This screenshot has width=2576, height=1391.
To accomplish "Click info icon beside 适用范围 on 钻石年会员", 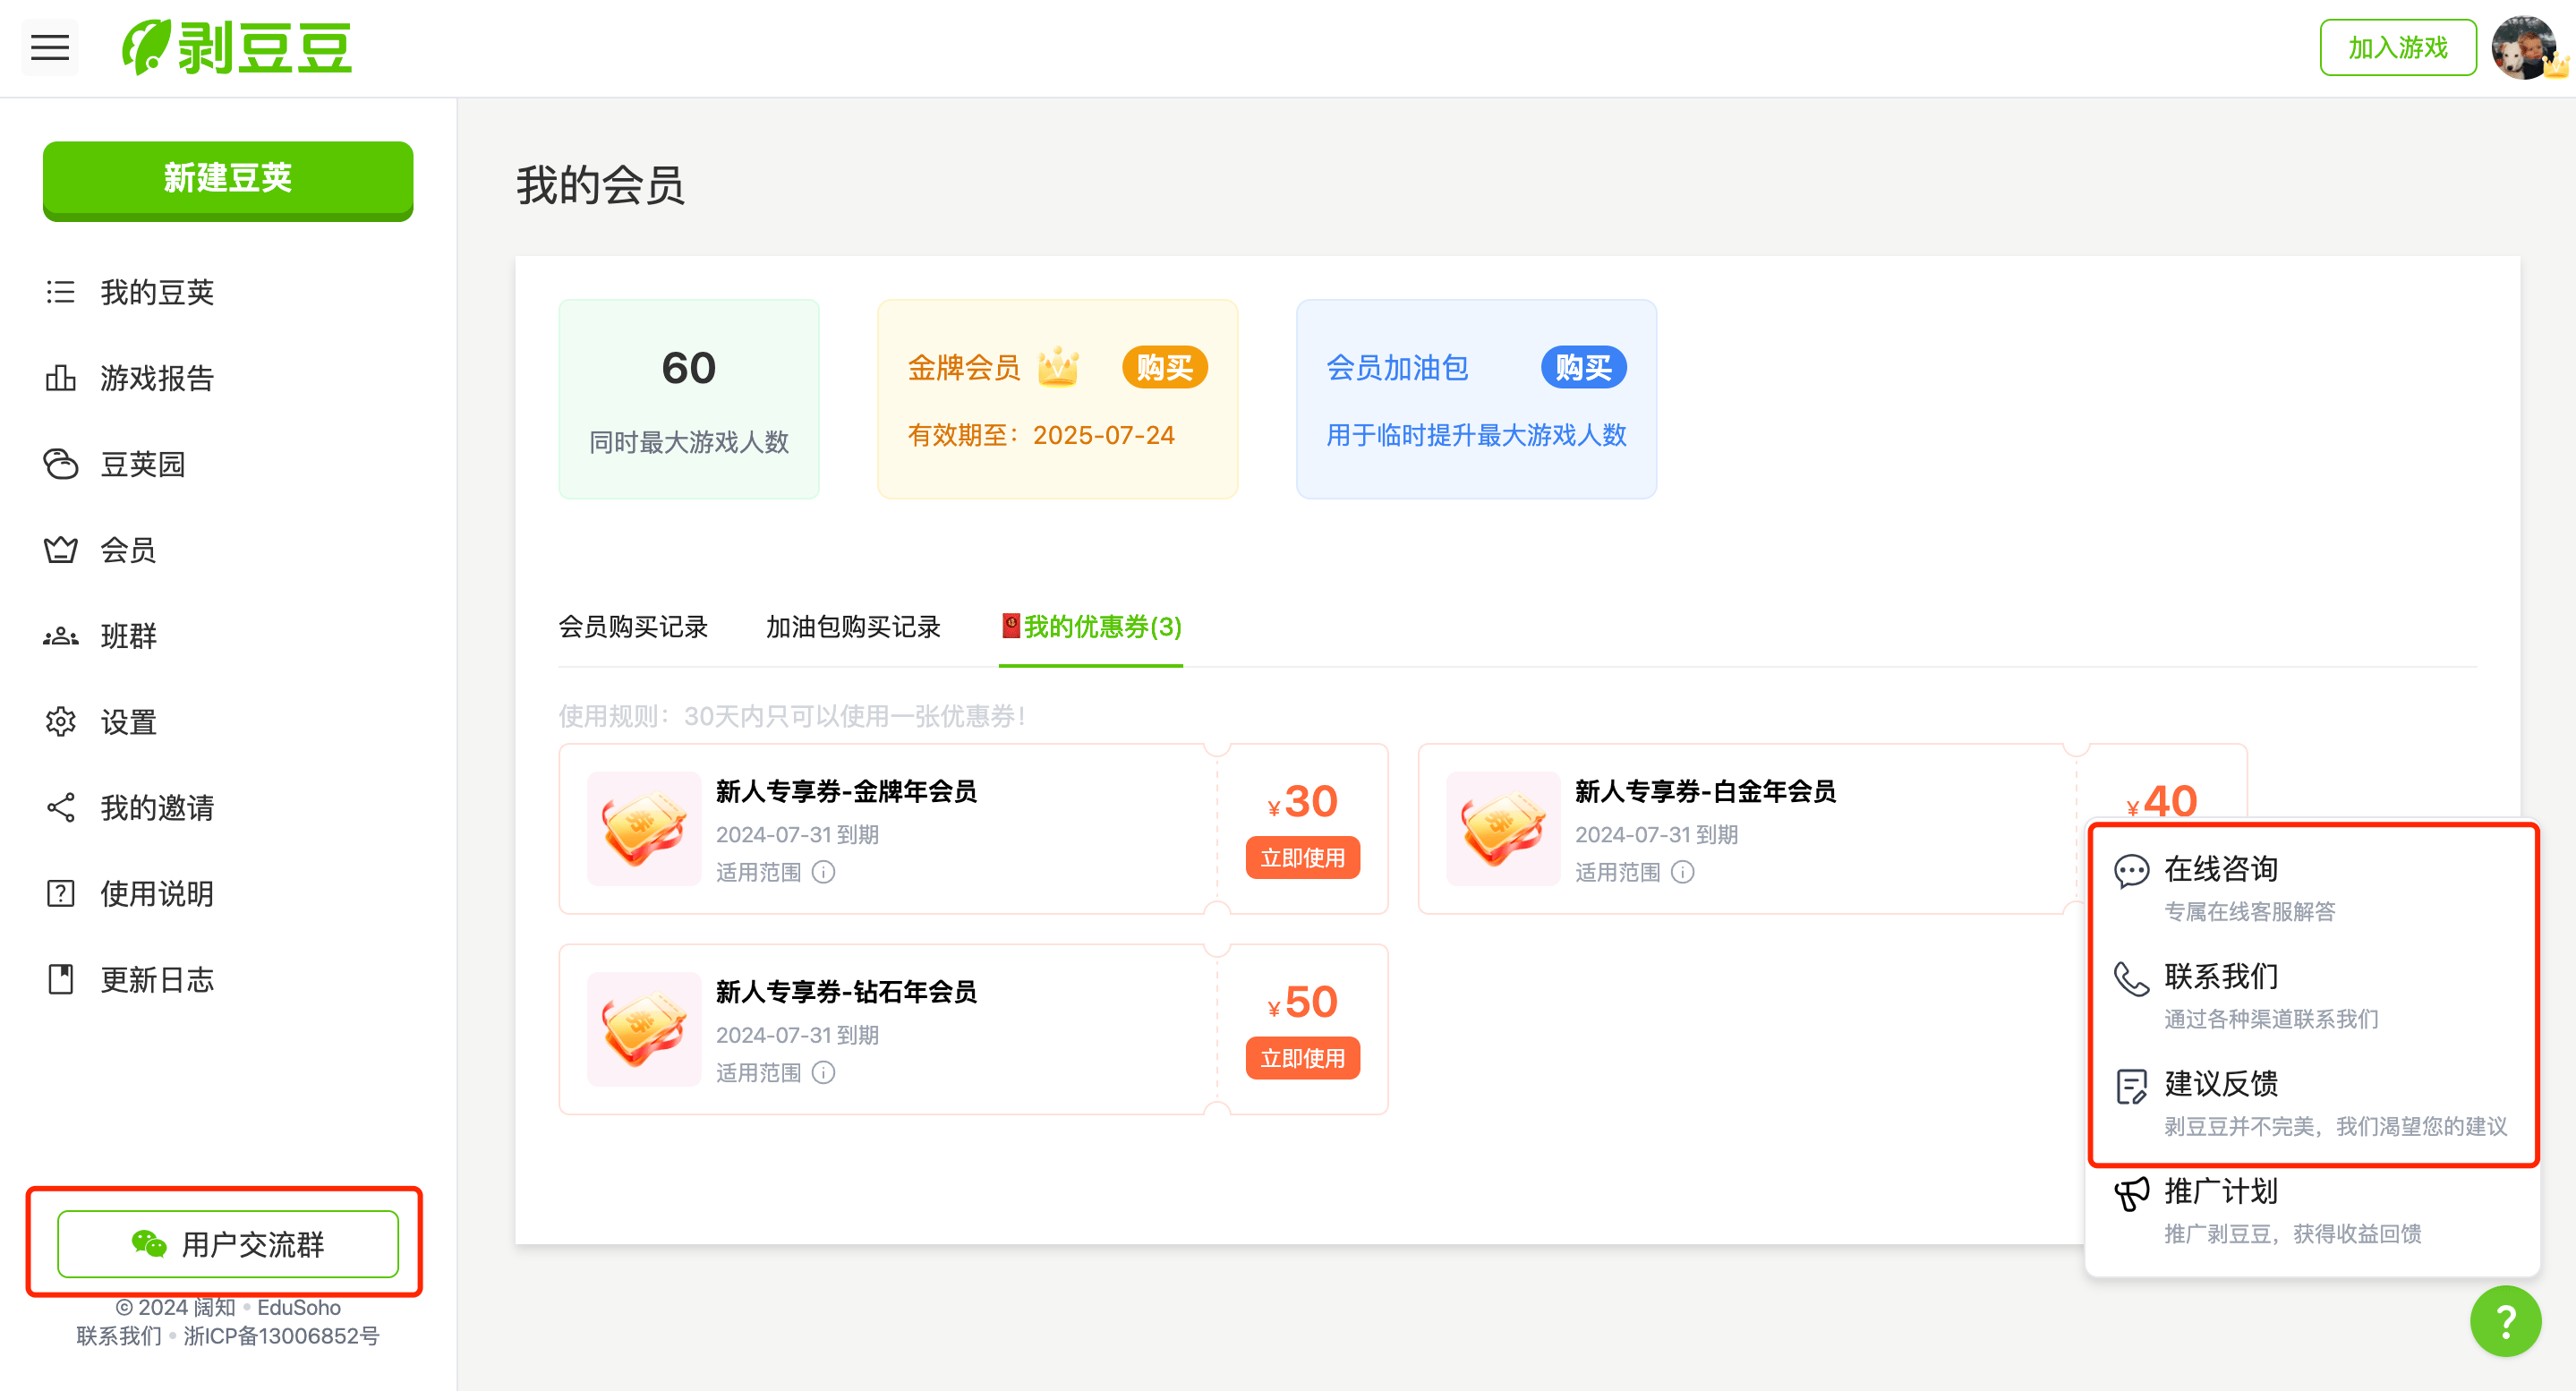I will (823, 1071).
